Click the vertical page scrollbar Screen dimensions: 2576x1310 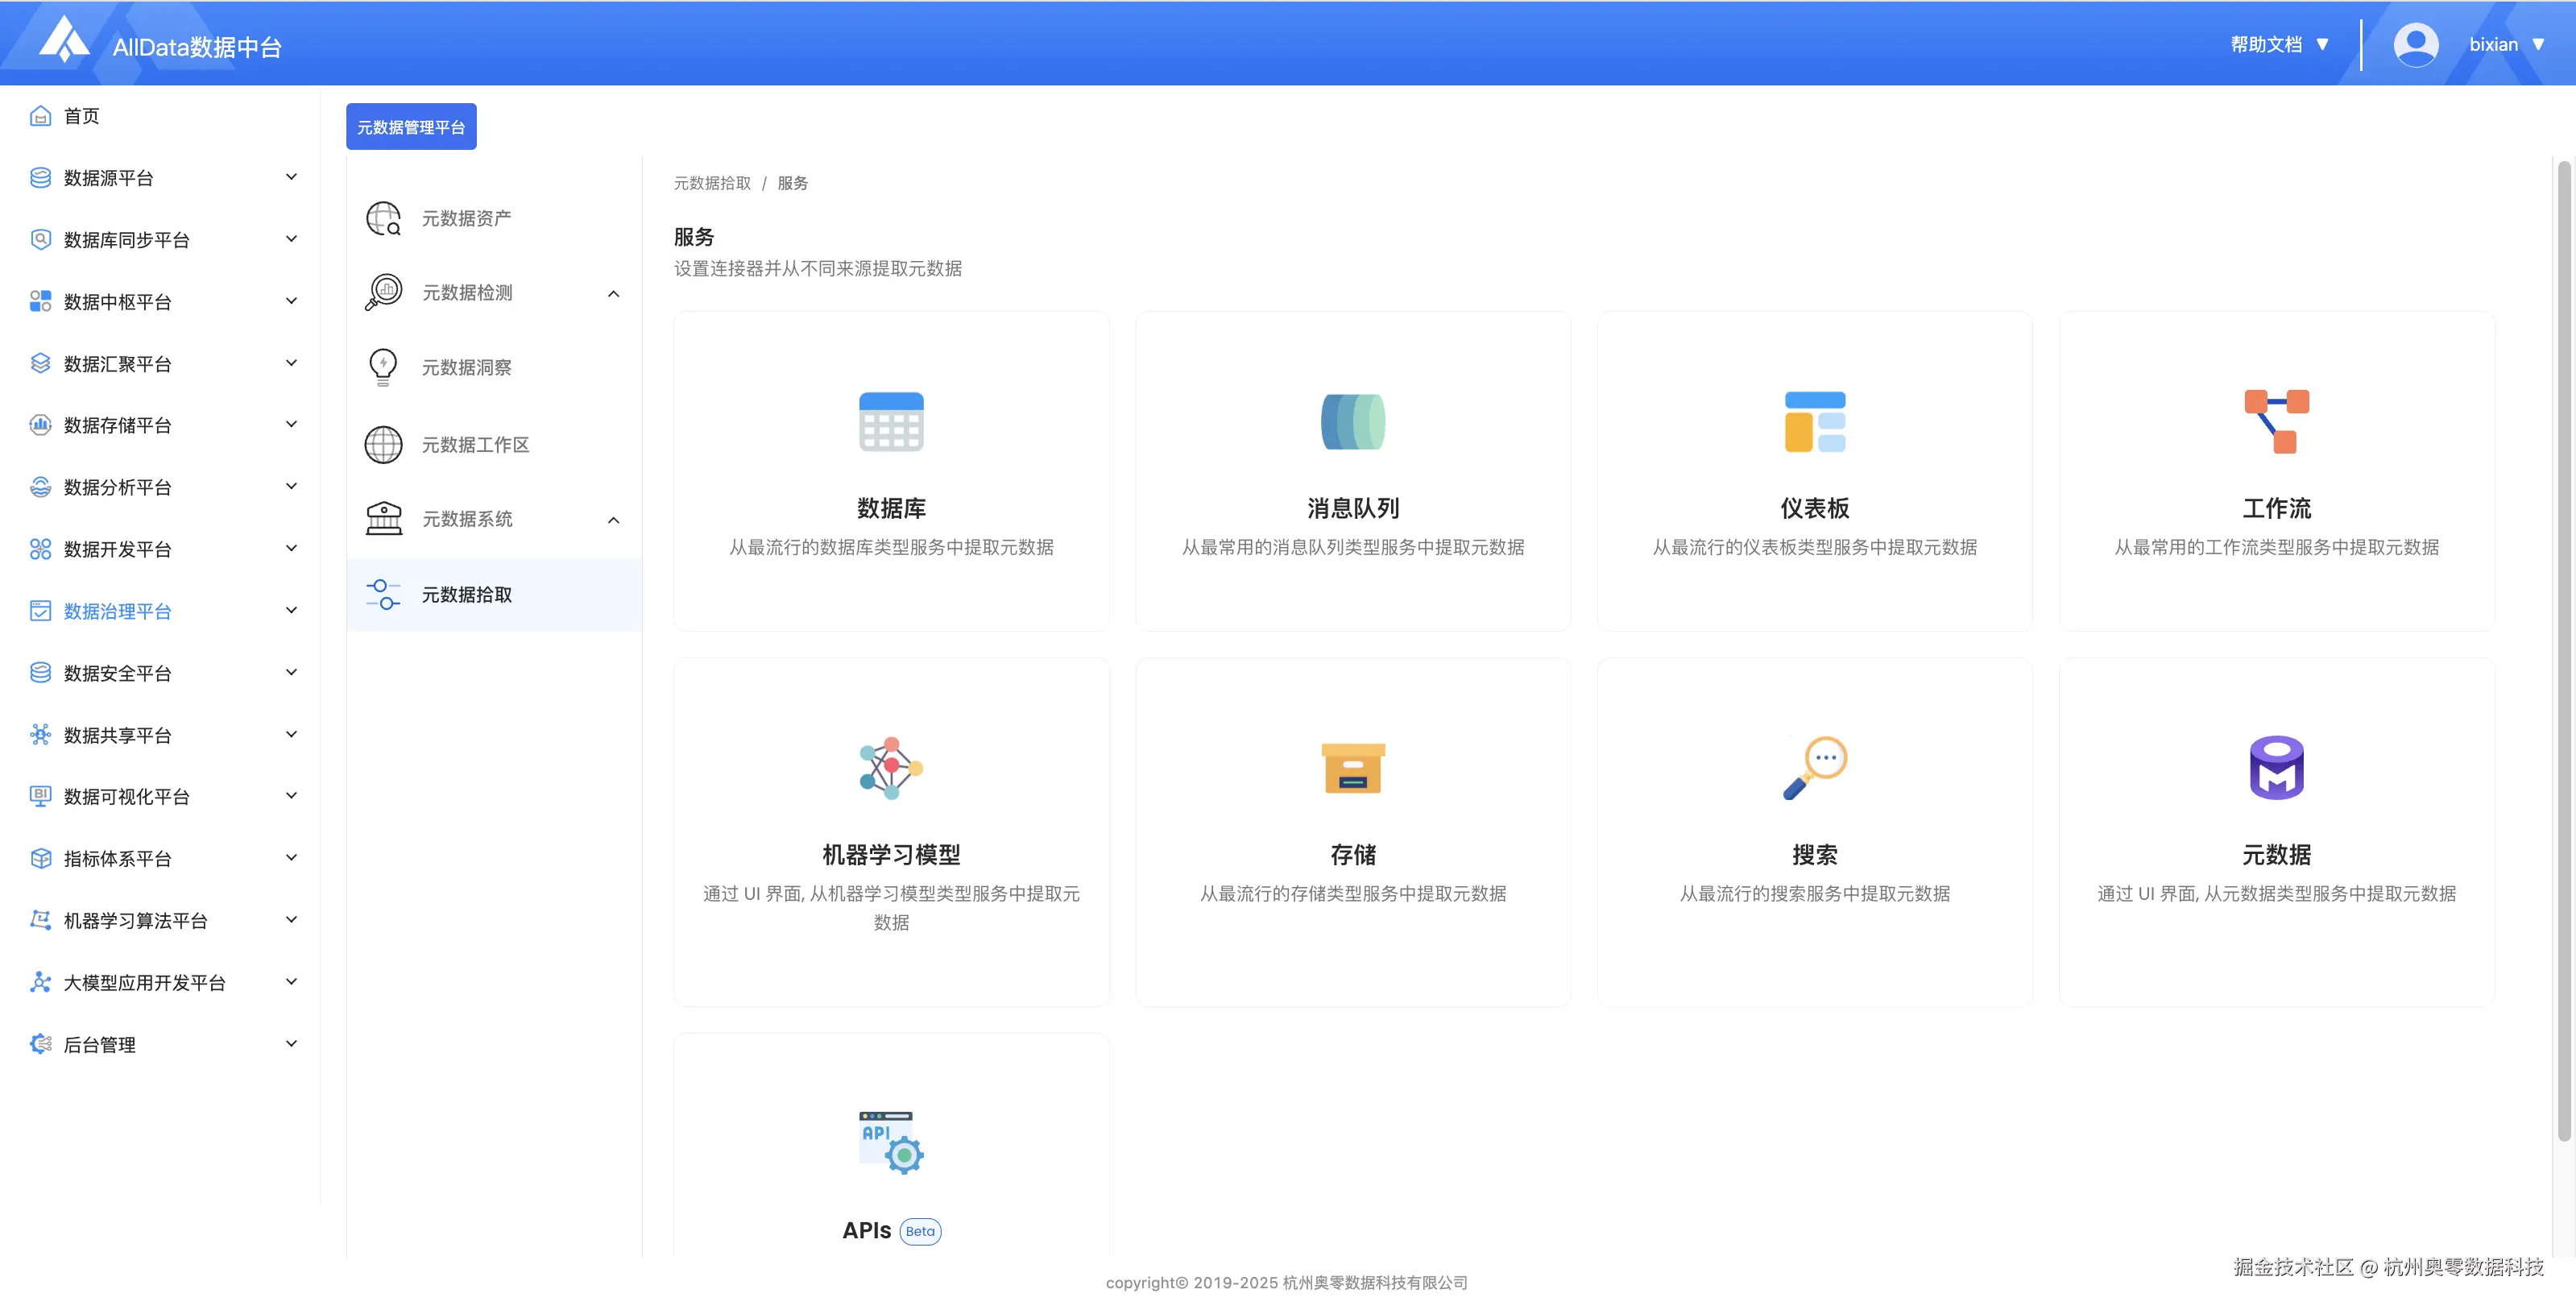(x=2563, y=650)
